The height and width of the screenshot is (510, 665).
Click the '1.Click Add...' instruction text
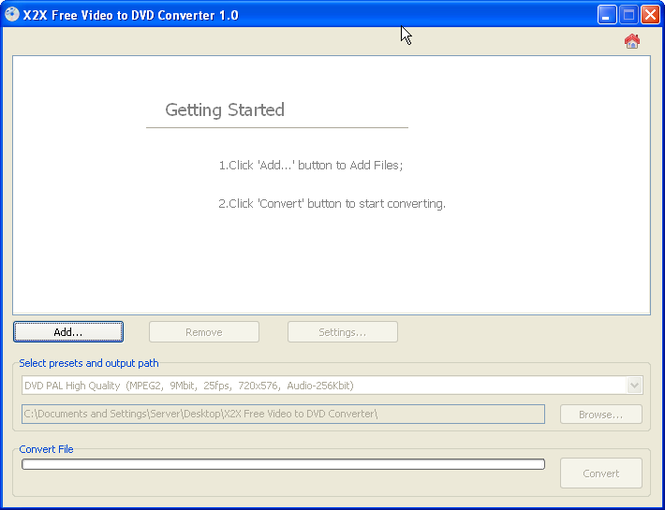311,165
